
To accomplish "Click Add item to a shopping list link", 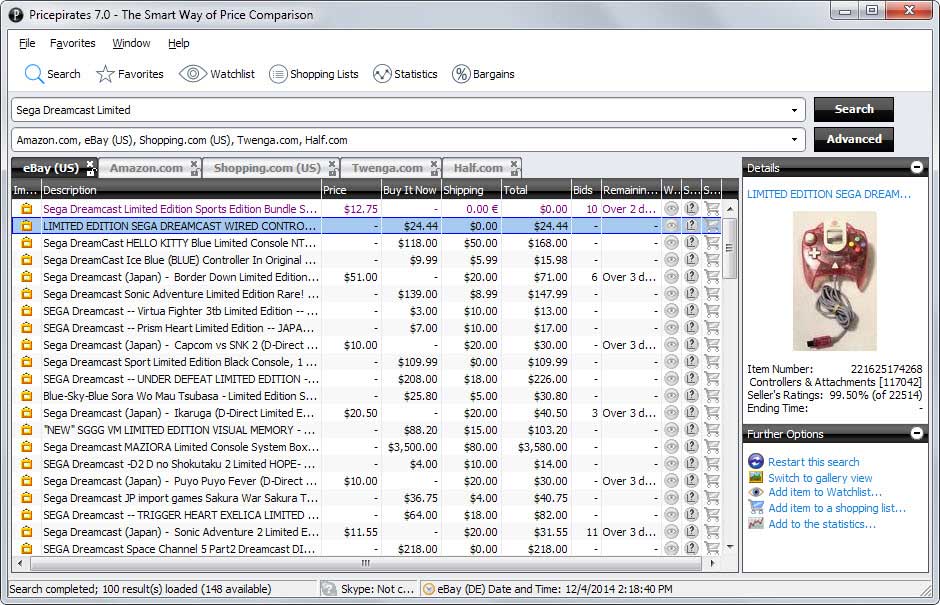I will [x=837, y=508].
